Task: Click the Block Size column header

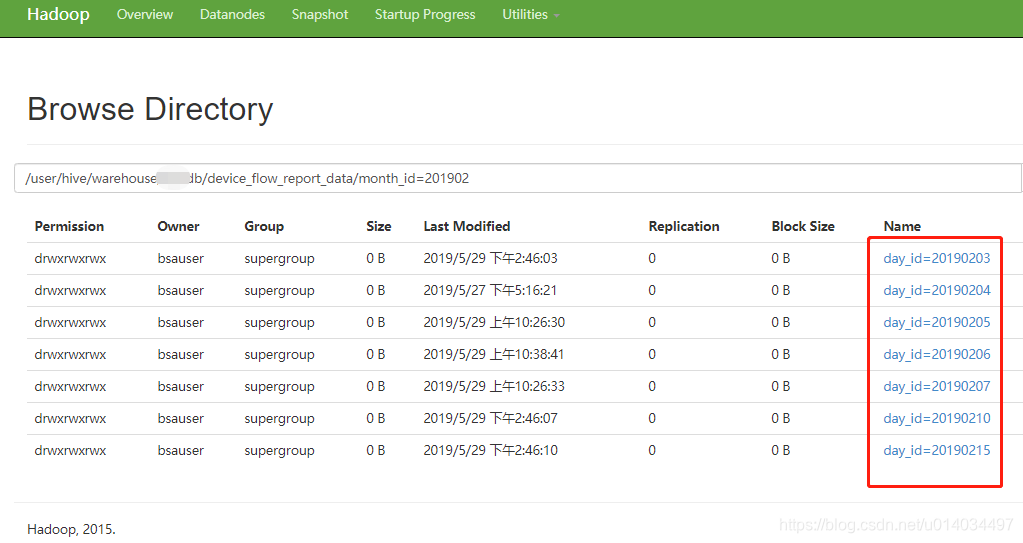Action: (x=803, y=226)
